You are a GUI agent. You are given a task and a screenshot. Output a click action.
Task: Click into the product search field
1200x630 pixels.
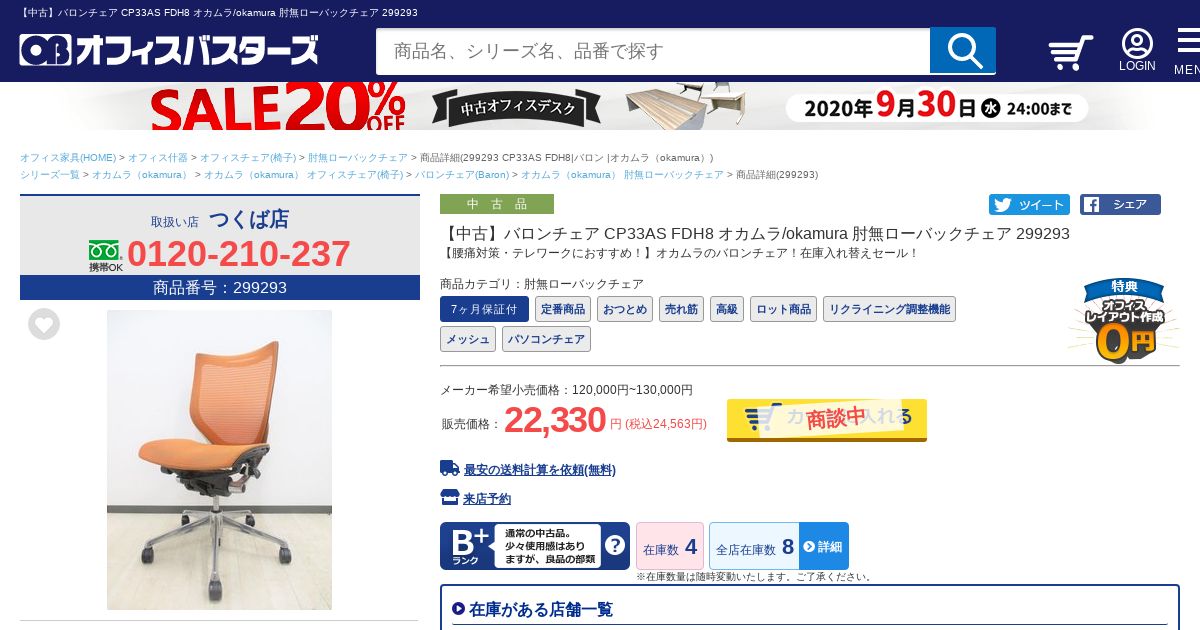(653, 51)
